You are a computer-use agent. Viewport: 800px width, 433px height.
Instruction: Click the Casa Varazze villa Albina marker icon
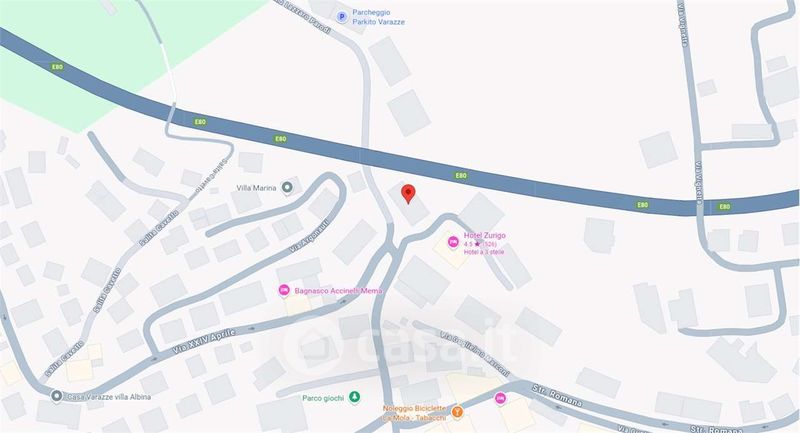tap(57, 396)
